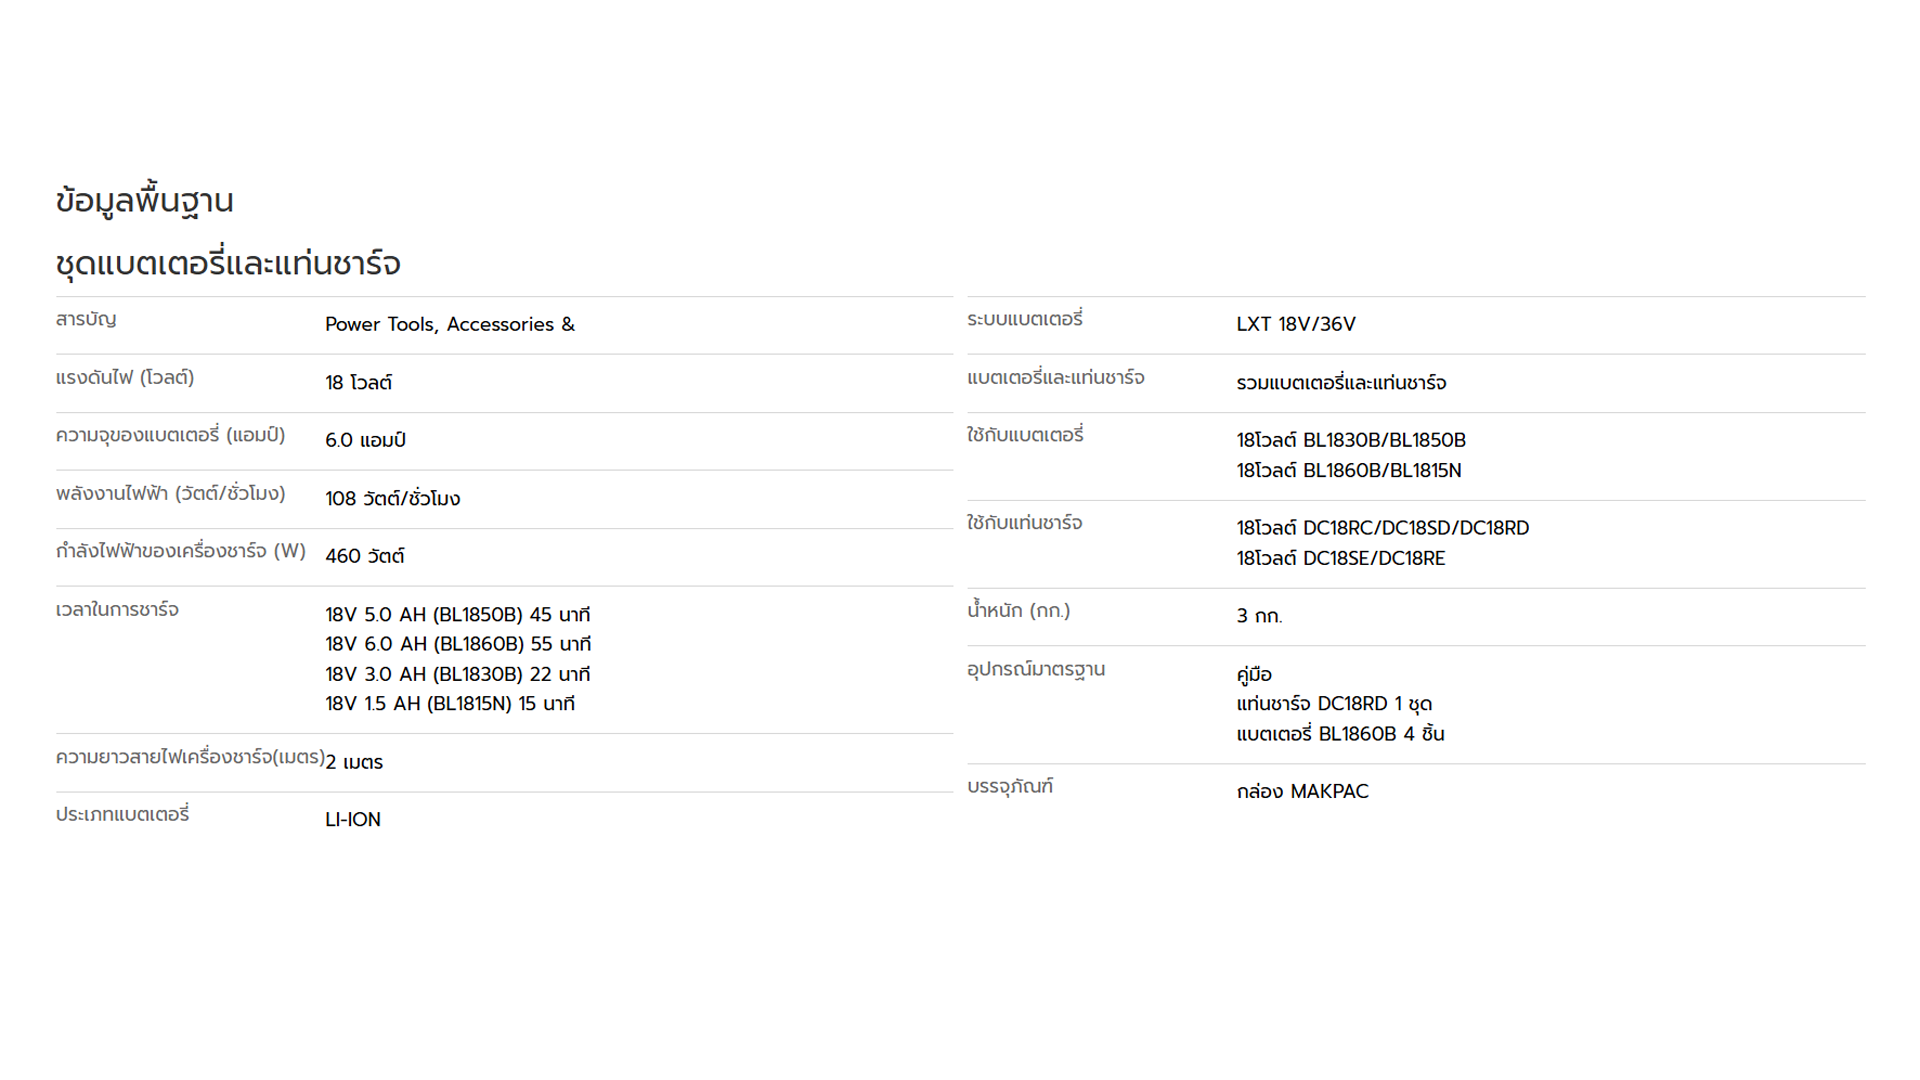Click the 108 วัตต์/ชั่วโมง energy value
1920x1080 pixels.
coord(392,498)
